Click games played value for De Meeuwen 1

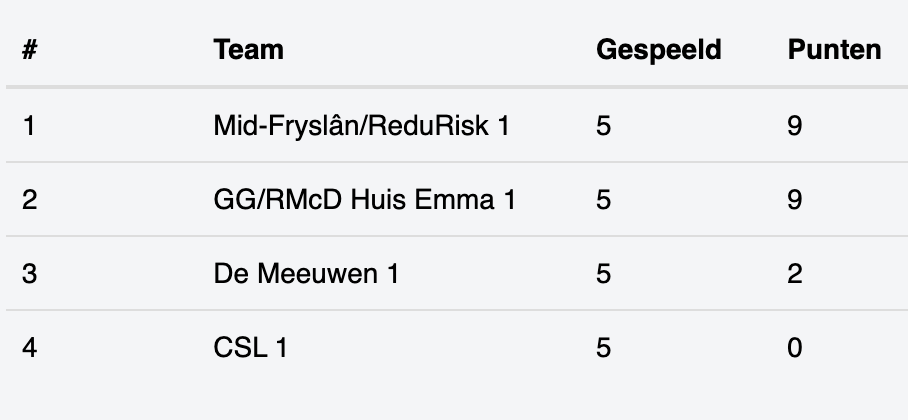tap(603, 273)
